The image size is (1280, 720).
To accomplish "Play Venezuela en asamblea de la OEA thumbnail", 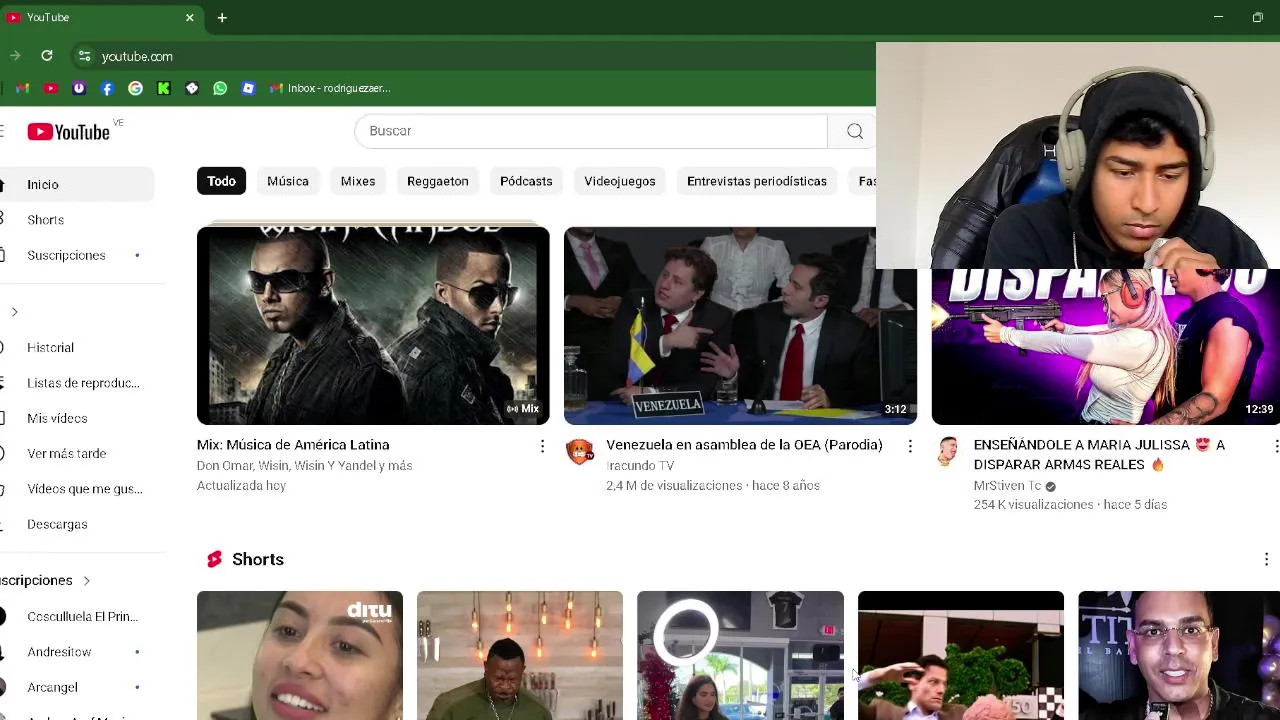I will (740, 326).
